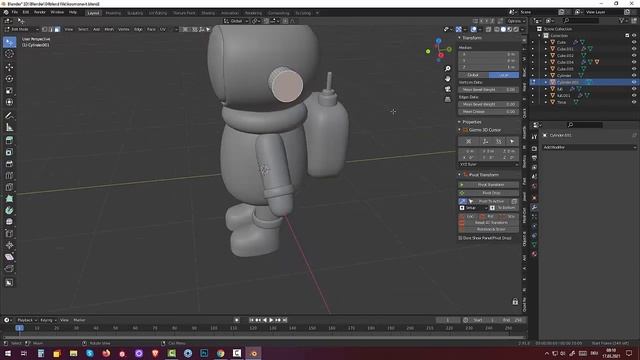Image resolution: width=640 pixels, height=360 pixels.
Task: Activate the Rotate tool
Action: (9, 79)
